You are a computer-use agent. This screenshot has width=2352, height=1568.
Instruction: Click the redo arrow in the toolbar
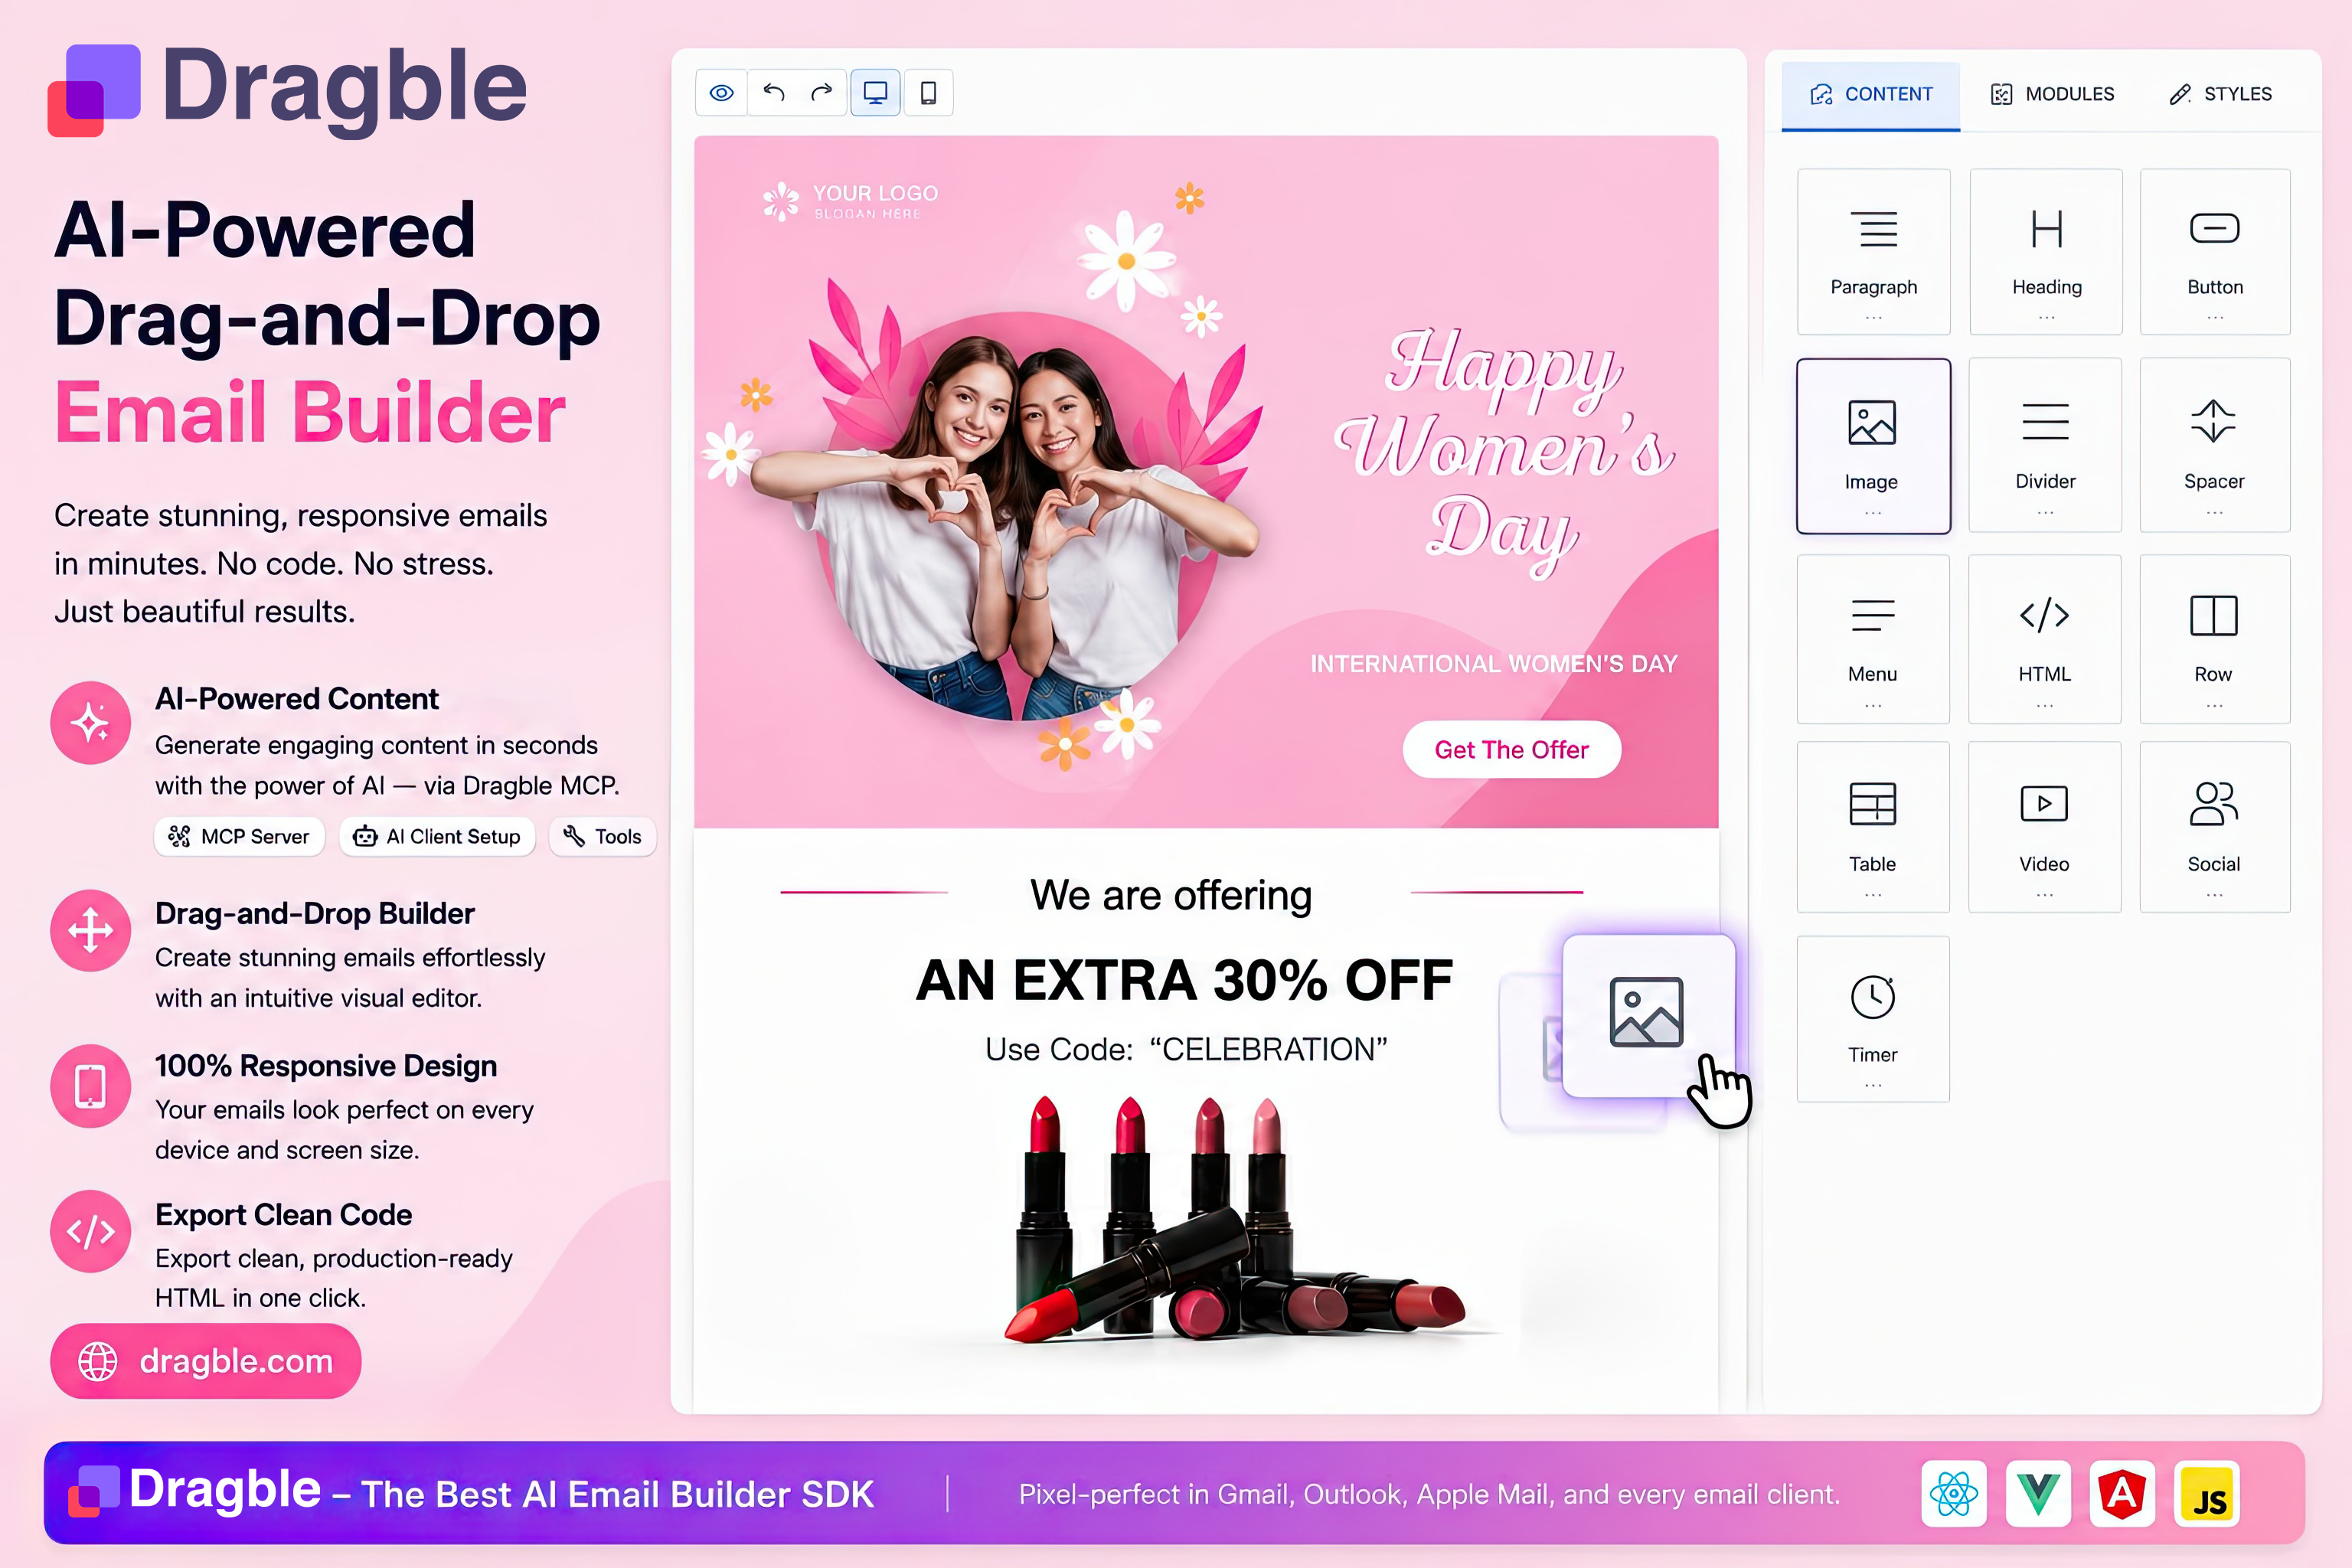click(822, 93)
